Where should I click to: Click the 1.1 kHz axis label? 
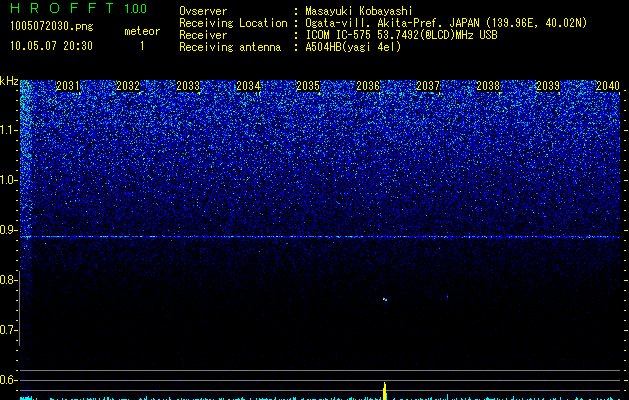tap(9, 130)
